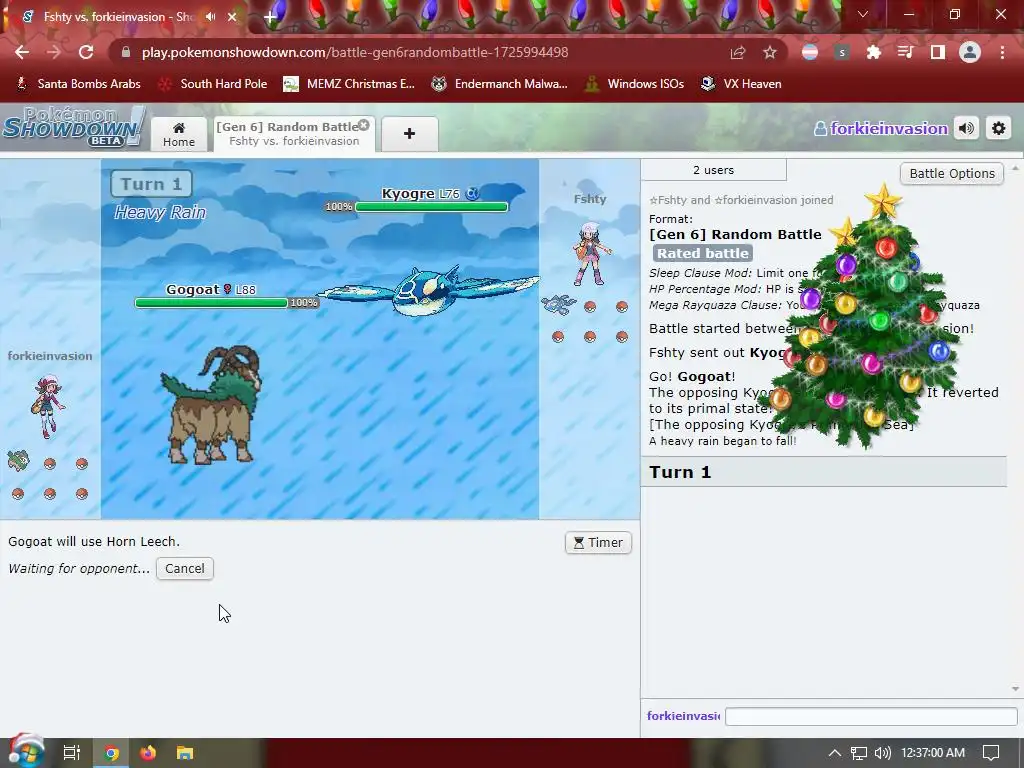This screenshot has height=768, width=1024.
Task: Select the Gen 6 Random Battle tab
Action: (x=294, y=134)
